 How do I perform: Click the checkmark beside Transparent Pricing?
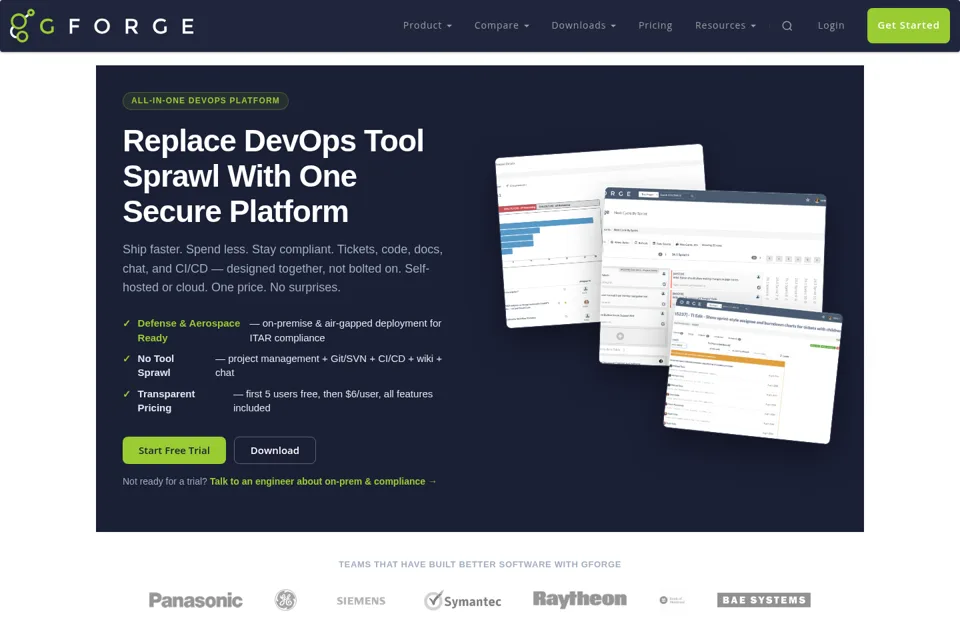tap(127, 394)
